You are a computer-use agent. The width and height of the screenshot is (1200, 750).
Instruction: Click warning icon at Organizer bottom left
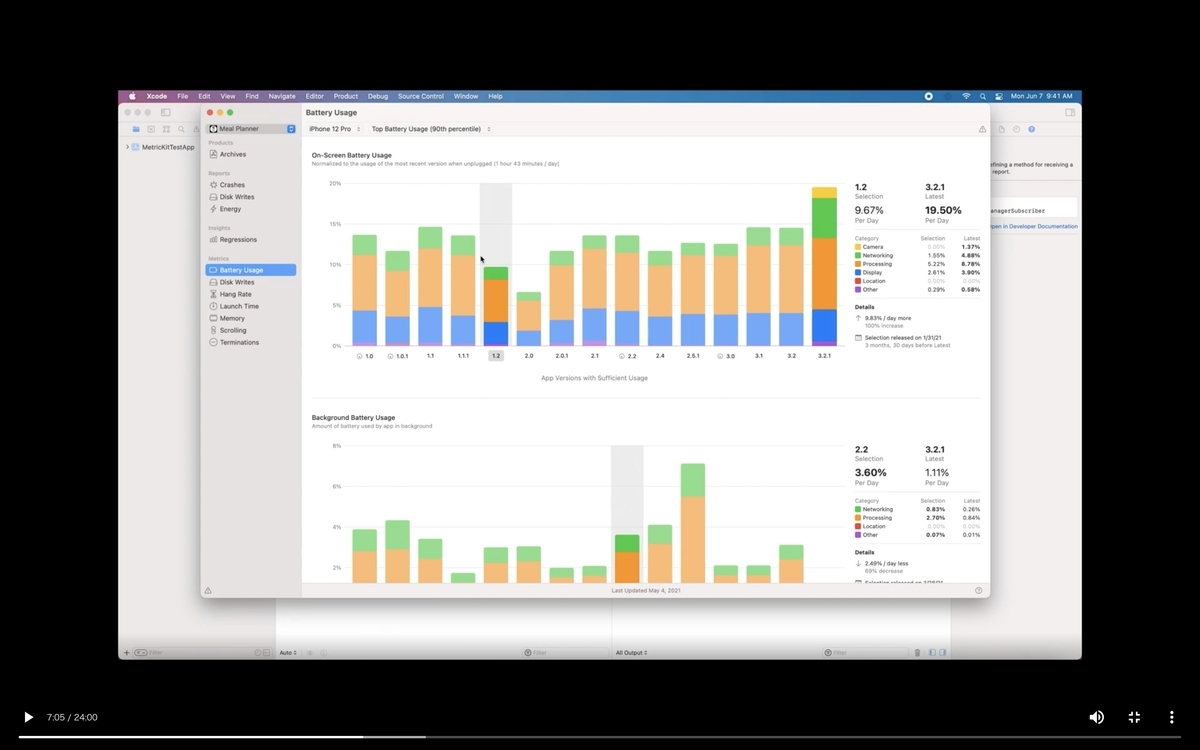pyautogui.click(x=208, y=591)
